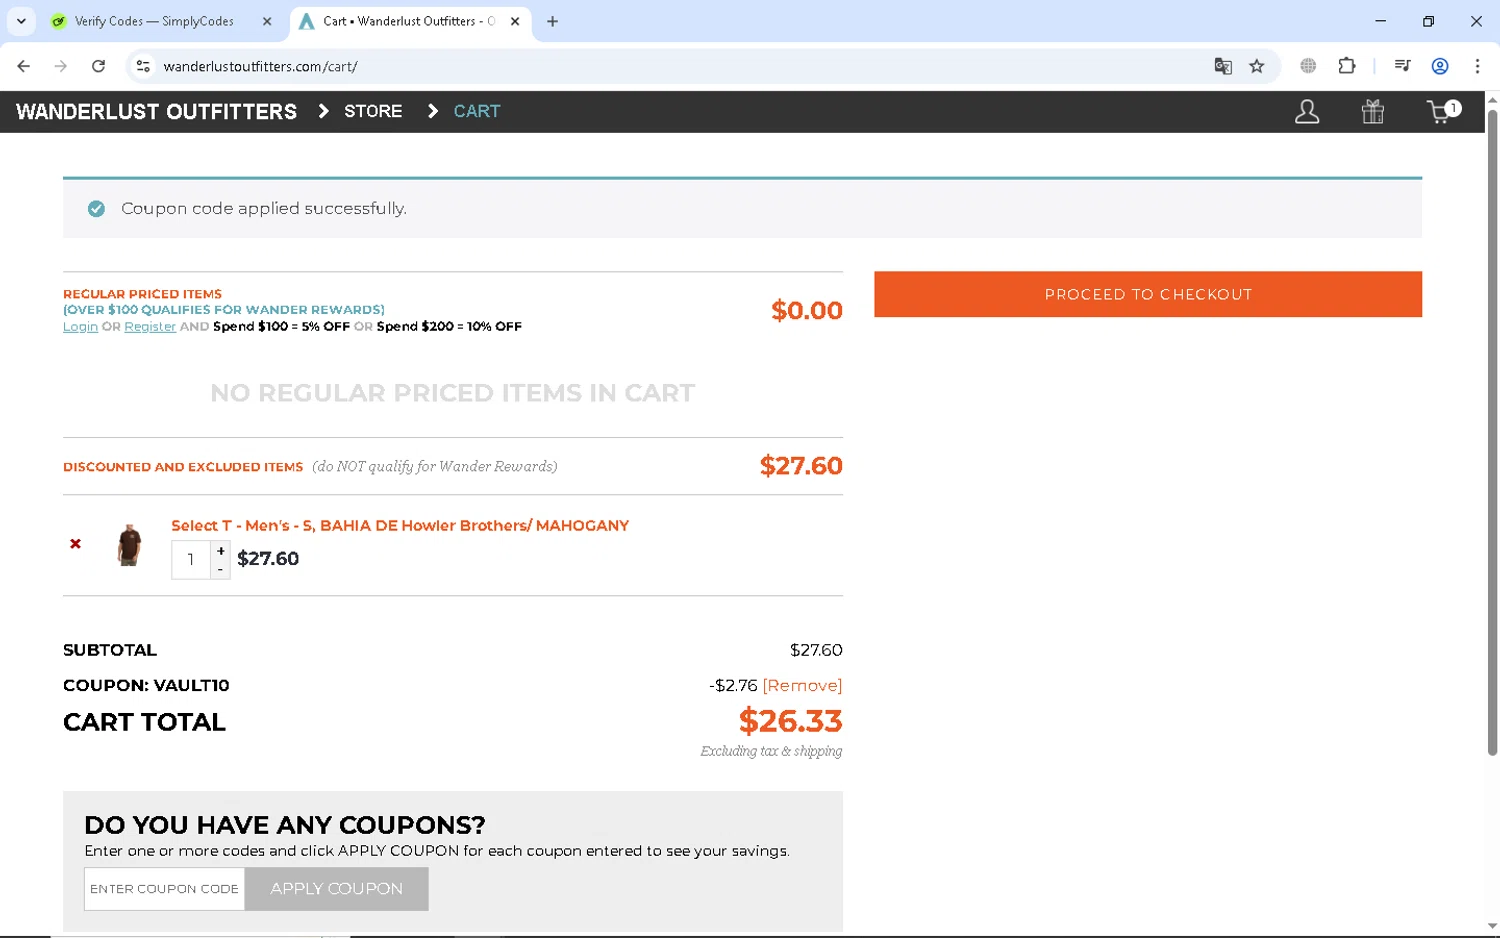Screen dimensions: 1500x938
Task: Open the Chrome three-dot menu
Action: 1477,66
